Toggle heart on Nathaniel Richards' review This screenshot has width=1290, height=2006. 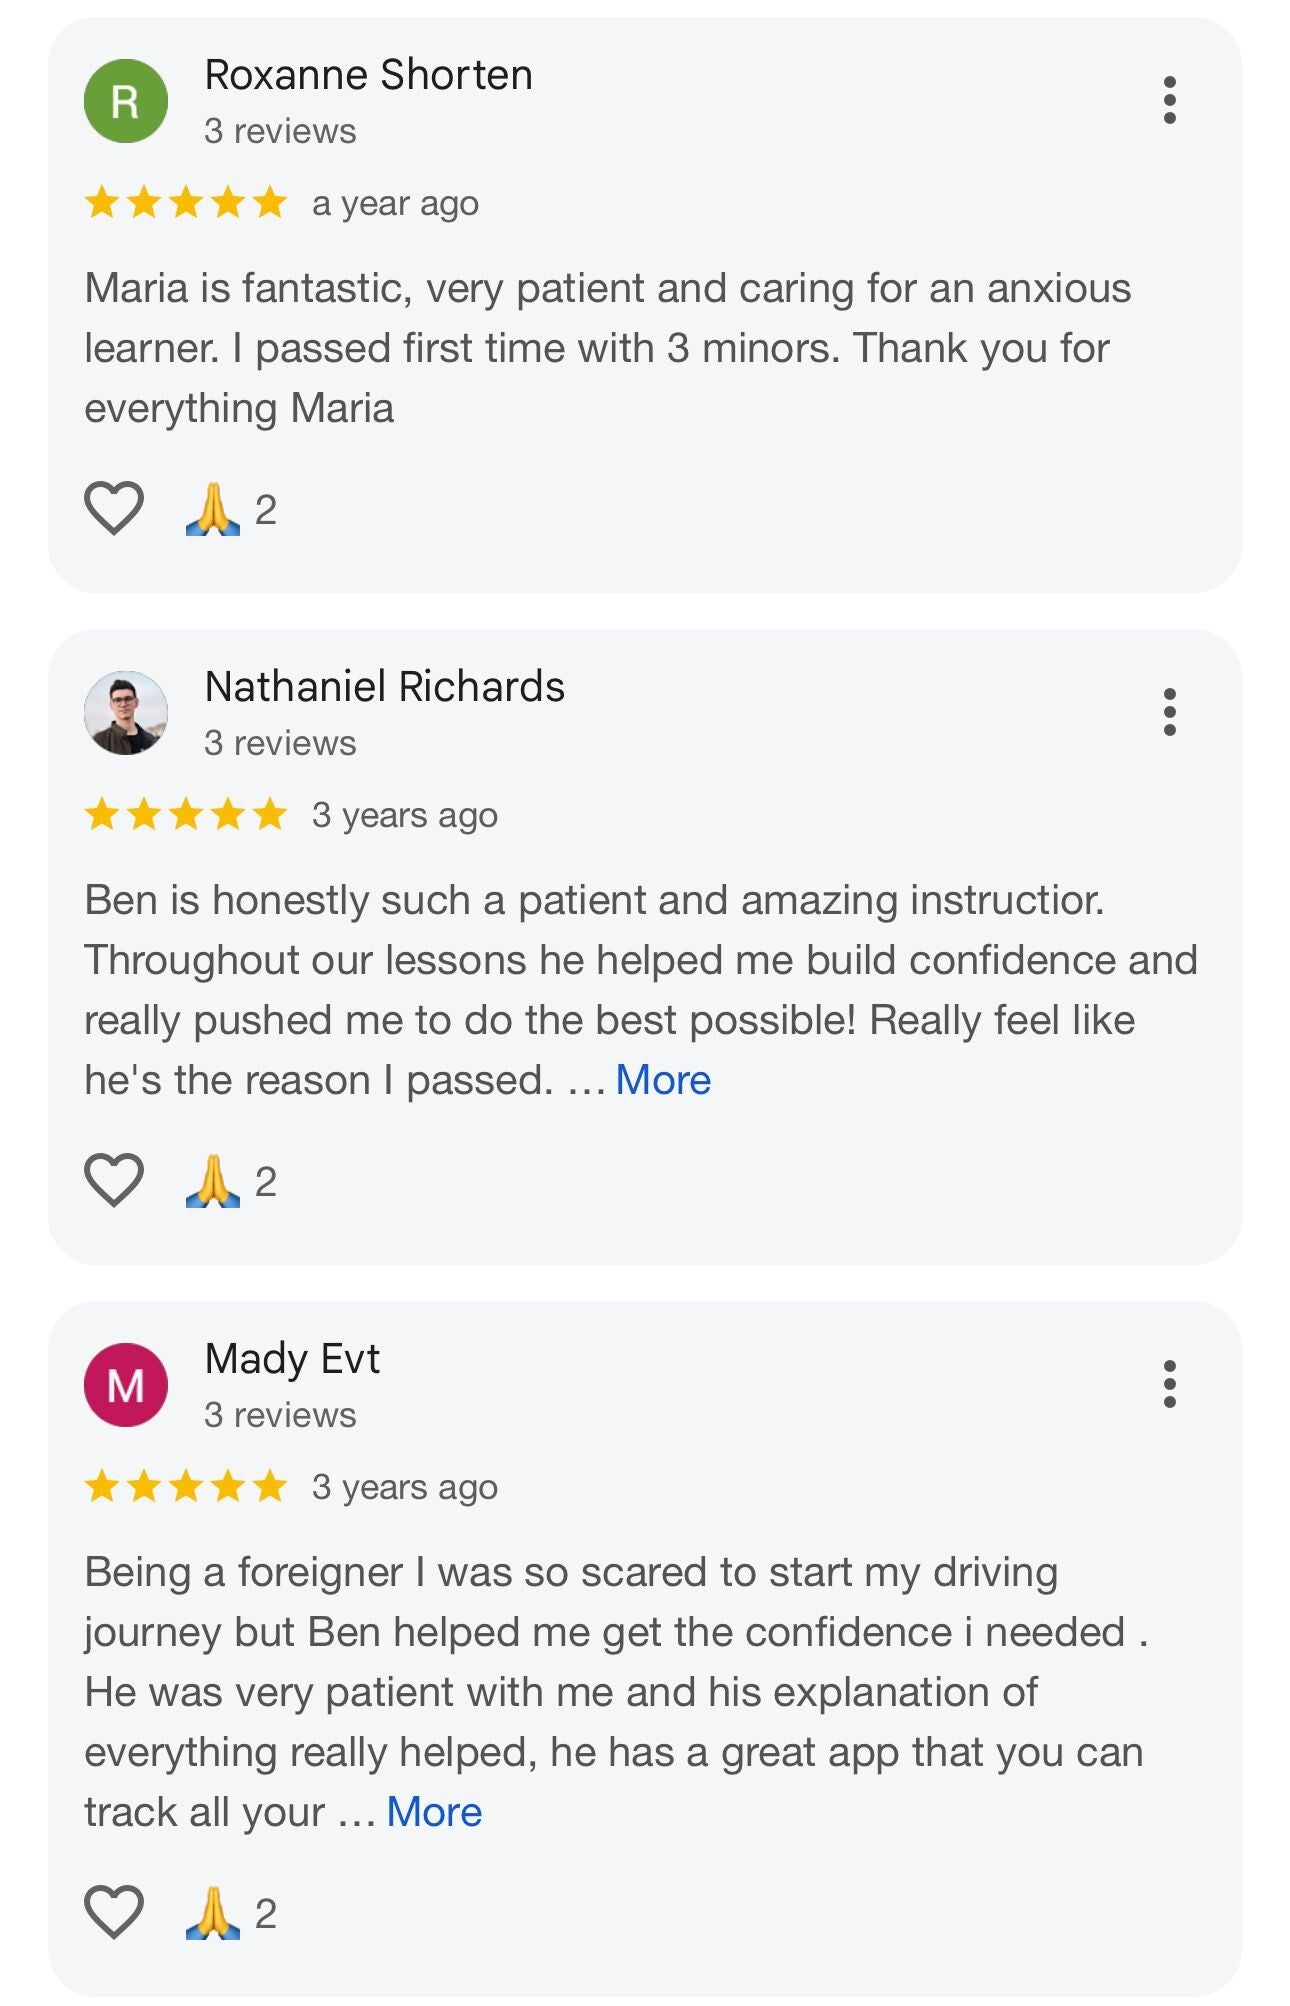pos(114,1180)
